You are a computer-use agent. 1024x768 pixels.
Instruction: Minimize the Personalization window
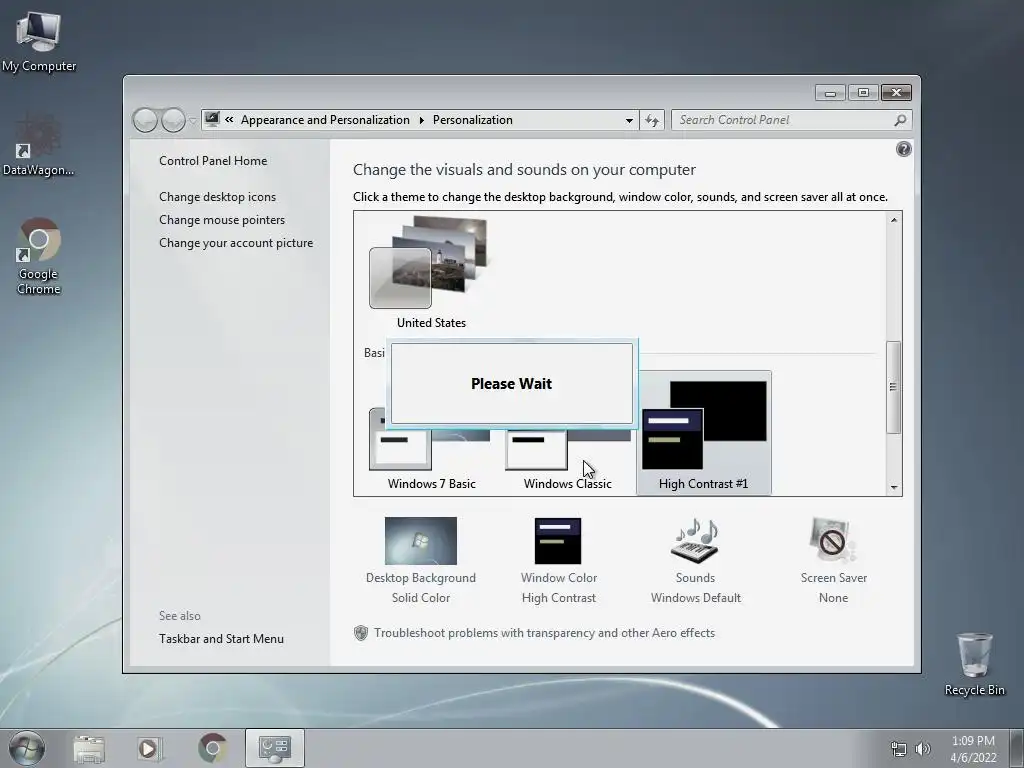point(830,93)
